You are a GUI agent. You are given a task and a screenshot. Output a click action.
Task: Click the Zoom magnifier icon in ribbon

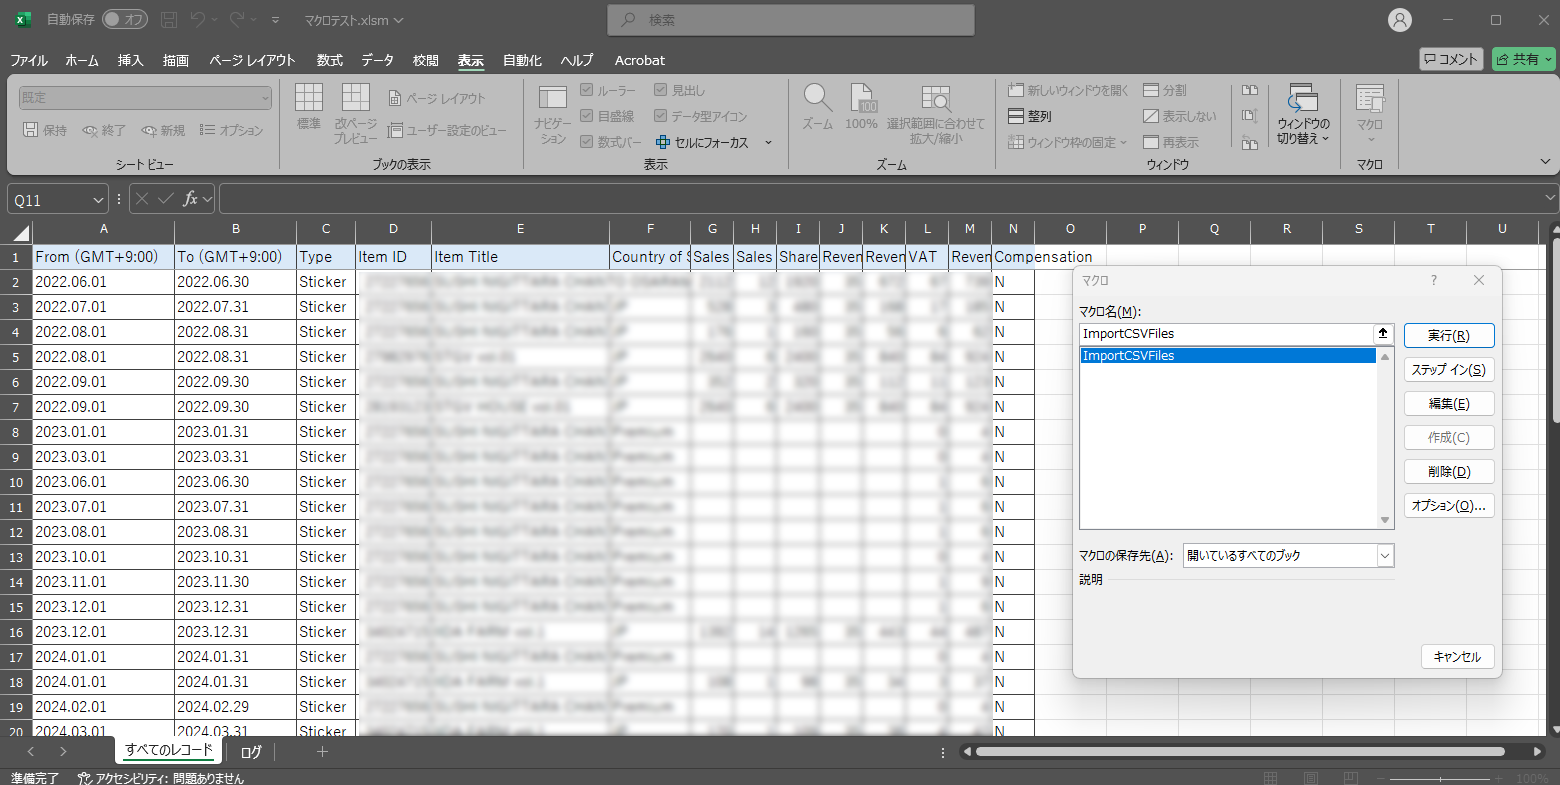pyautogui.click(x=817, y=99)
